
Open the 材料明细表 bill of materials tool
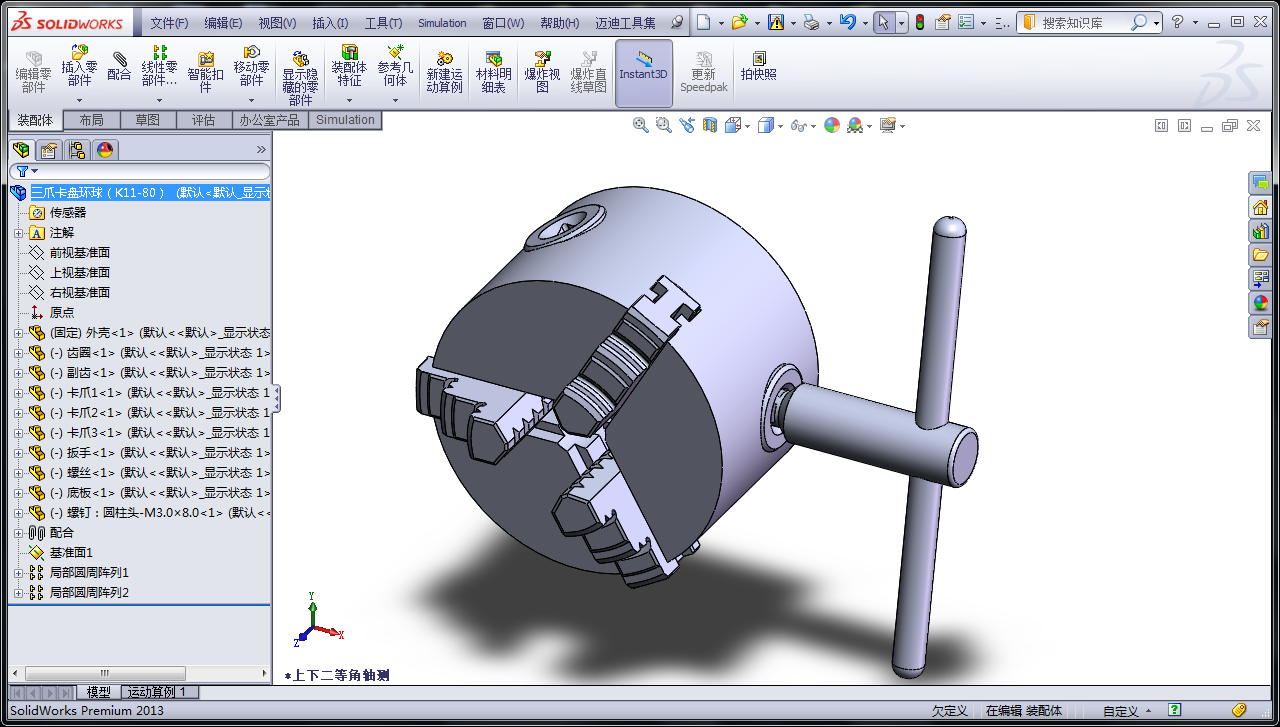coord(493,72)
